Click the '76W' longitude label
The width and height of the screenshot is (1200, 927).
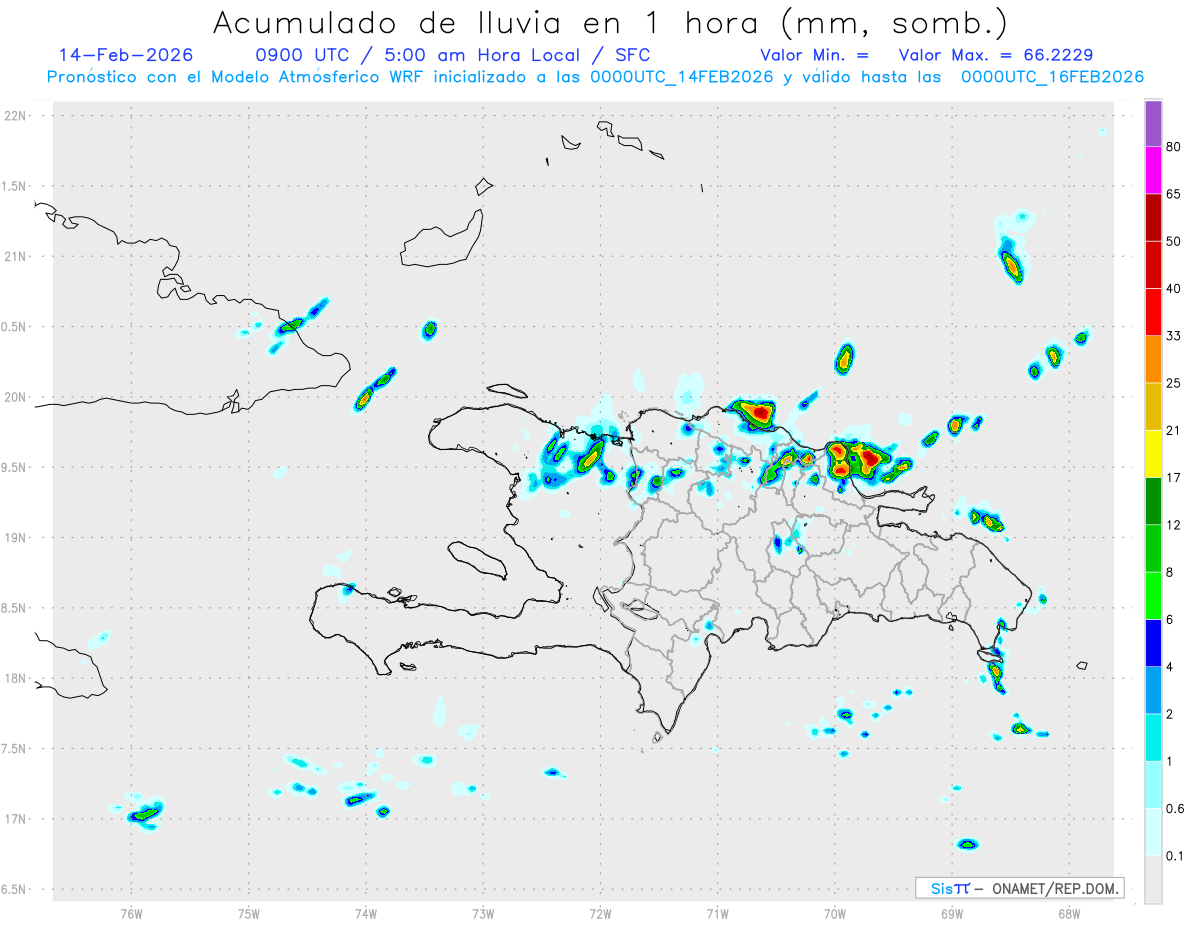132,914
